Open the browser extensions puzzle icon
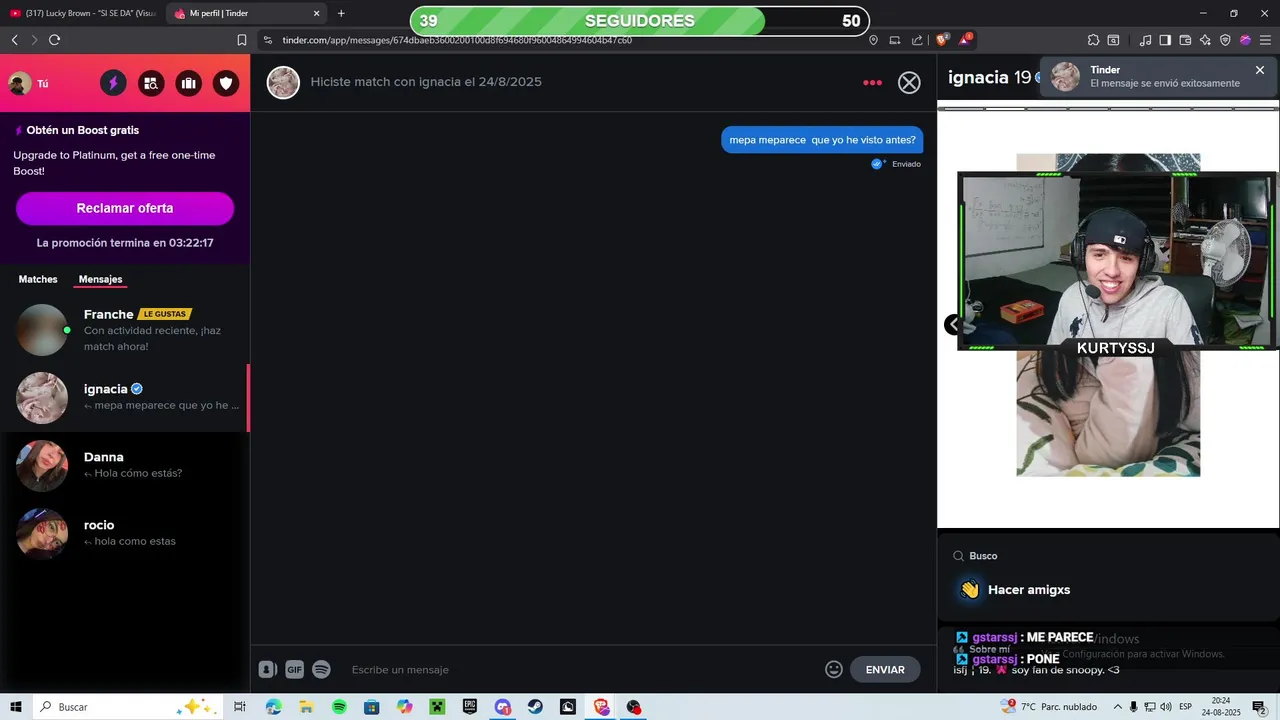1280x720 pixels. point(1093,40)
